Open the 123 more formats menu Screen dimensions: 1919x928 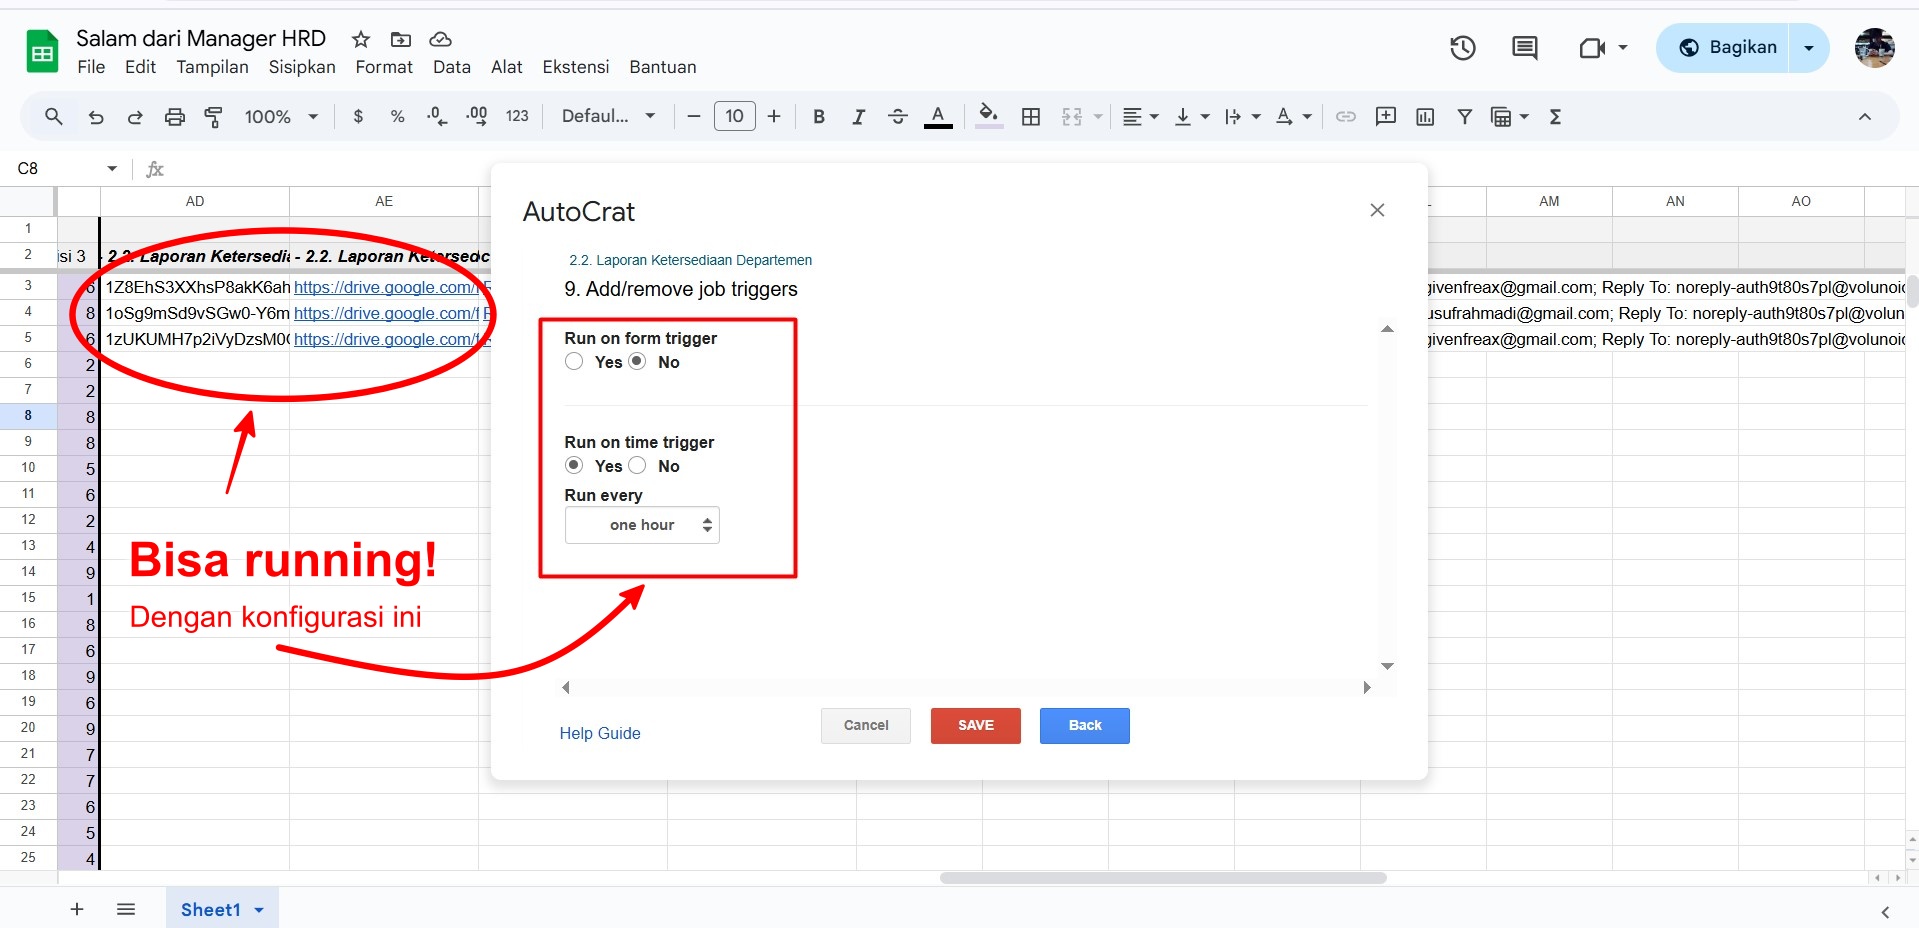coord(517,116)
